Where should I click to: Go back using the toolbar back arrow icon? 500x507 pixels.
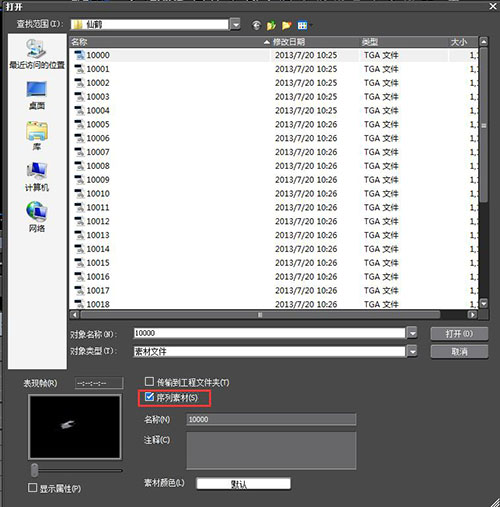click(256, 25)
